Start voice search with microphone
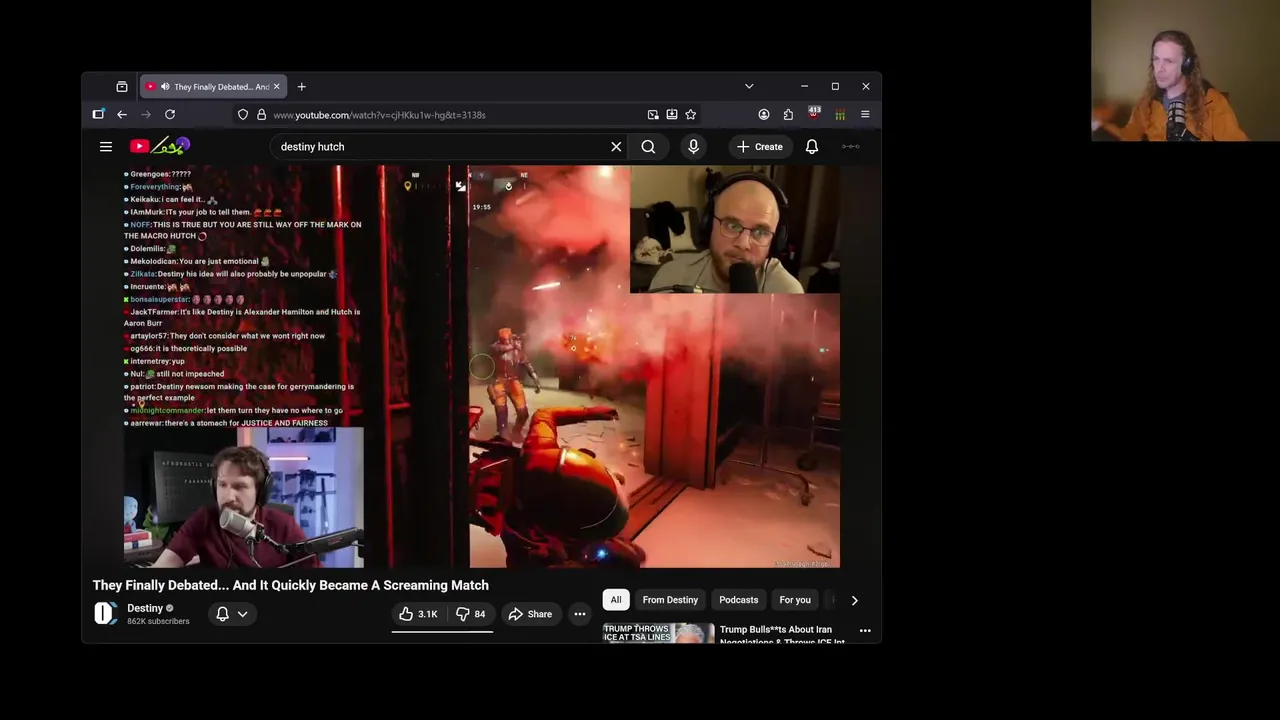The width and height of the screenshot is (1280, 720). point(693,147)
